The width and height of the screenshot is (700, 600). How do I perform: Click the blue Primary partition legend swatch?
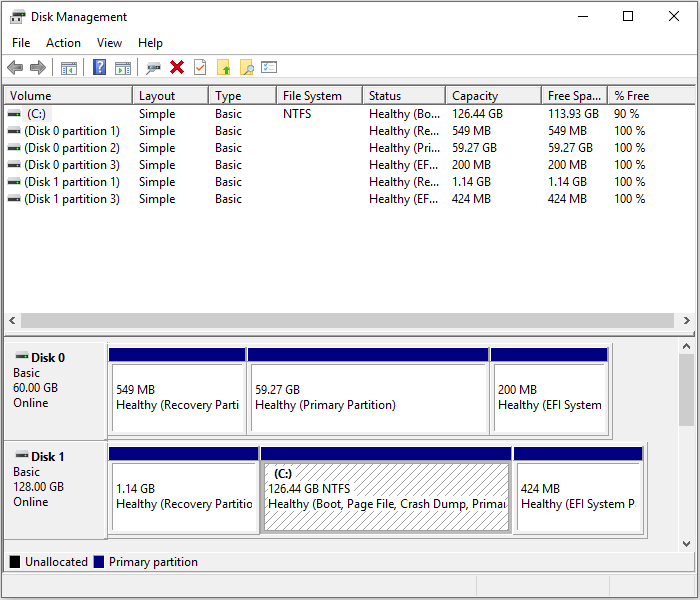click(x=99, y=562)
